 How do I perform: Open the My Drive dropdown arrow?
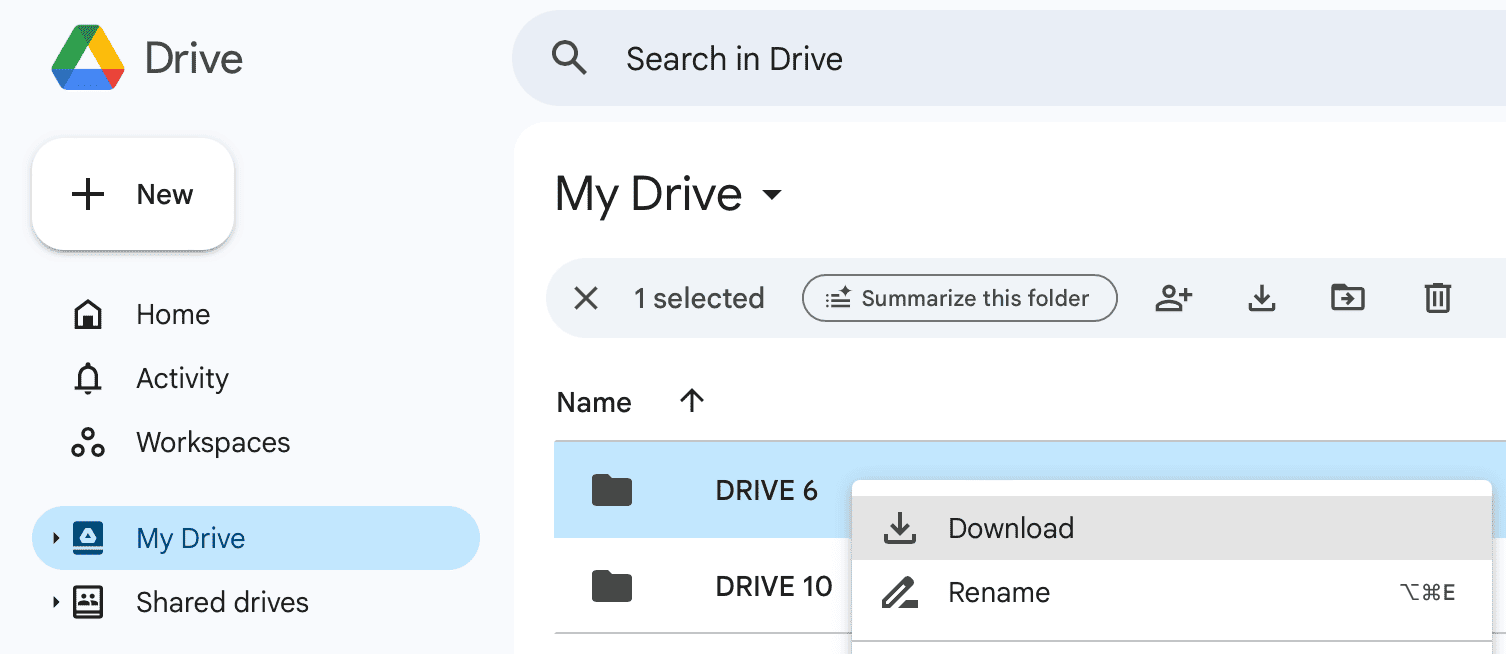(x=771, y=196)
